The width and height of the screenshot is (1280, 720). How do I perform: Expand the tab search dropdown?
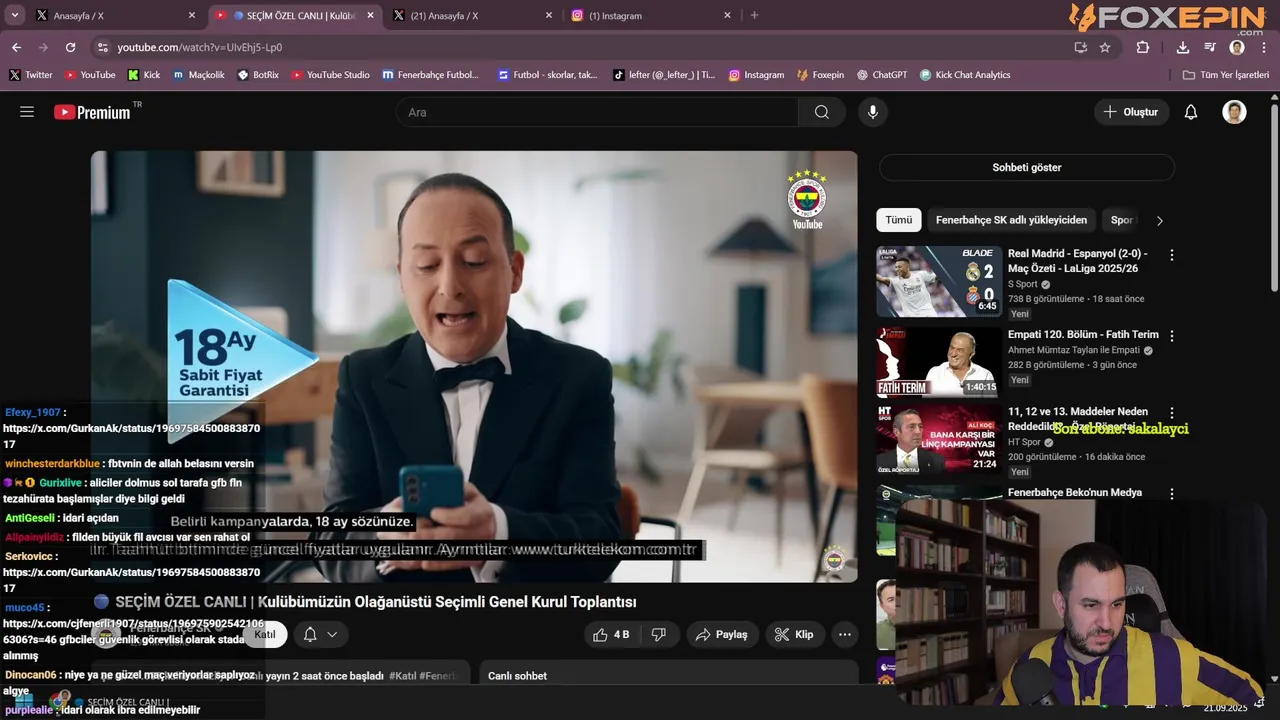pos(15,15)
